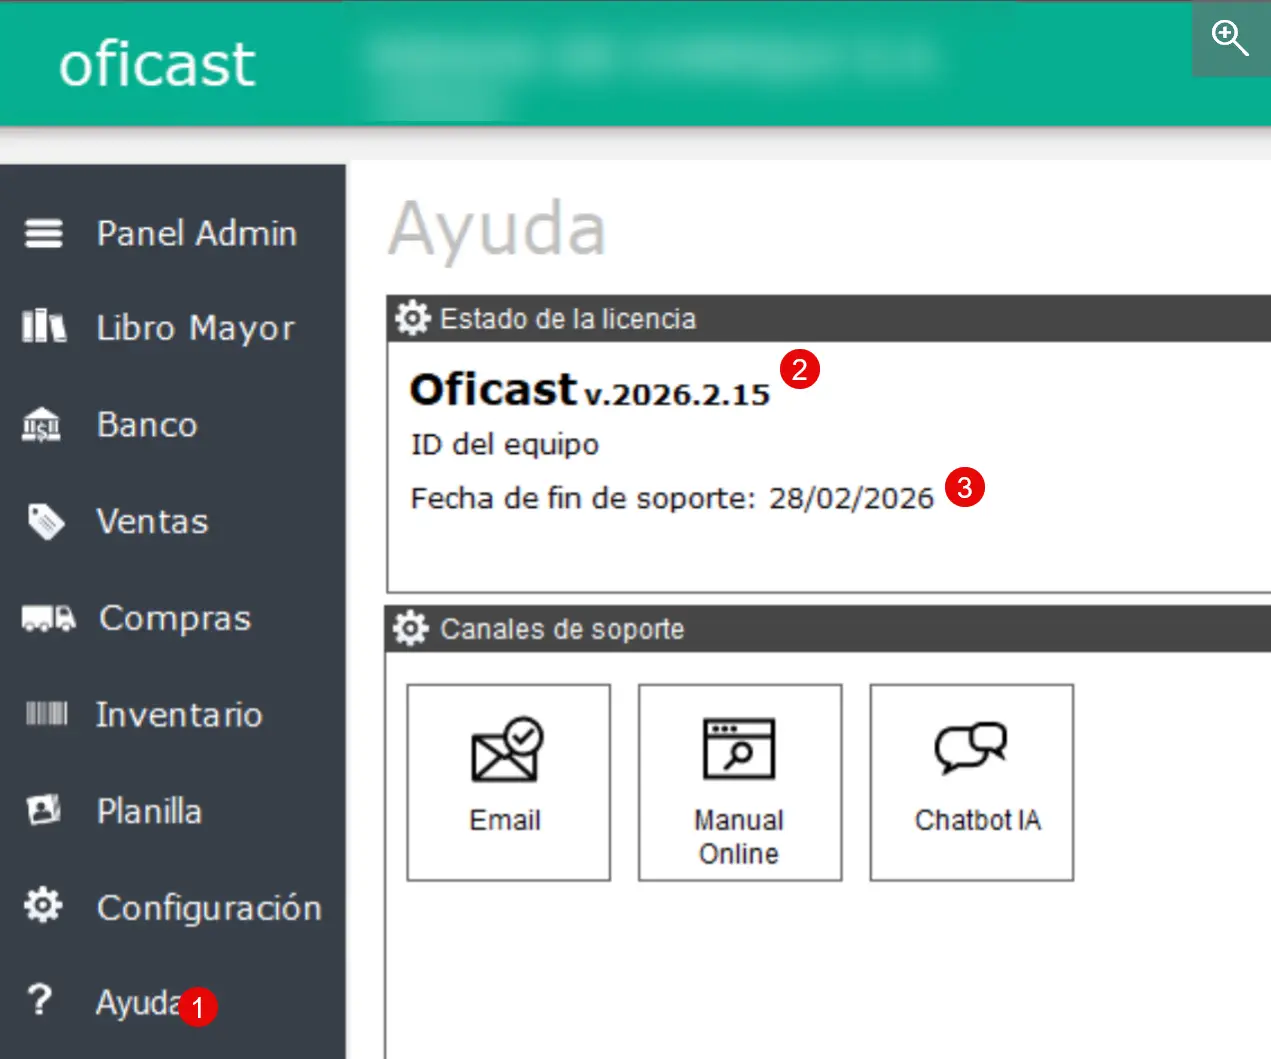Open the Email support channel
This screenshot has width=1271, height=1059.
508,782
